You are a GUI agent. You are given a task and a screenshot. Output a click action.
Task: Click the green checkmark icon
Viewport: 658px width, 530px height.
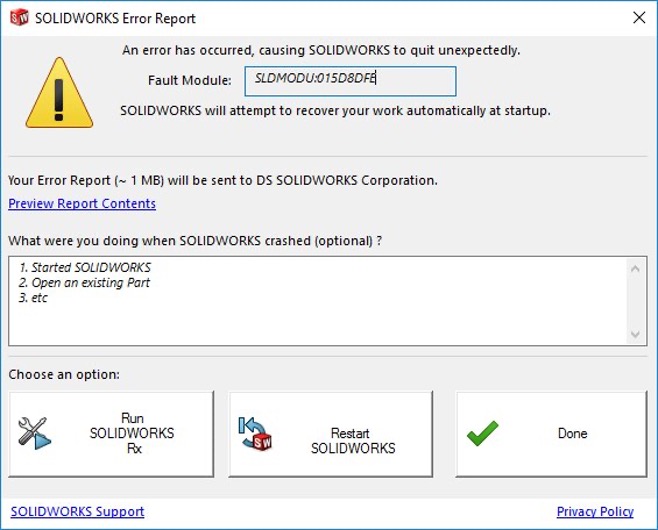tap(483, 433)
